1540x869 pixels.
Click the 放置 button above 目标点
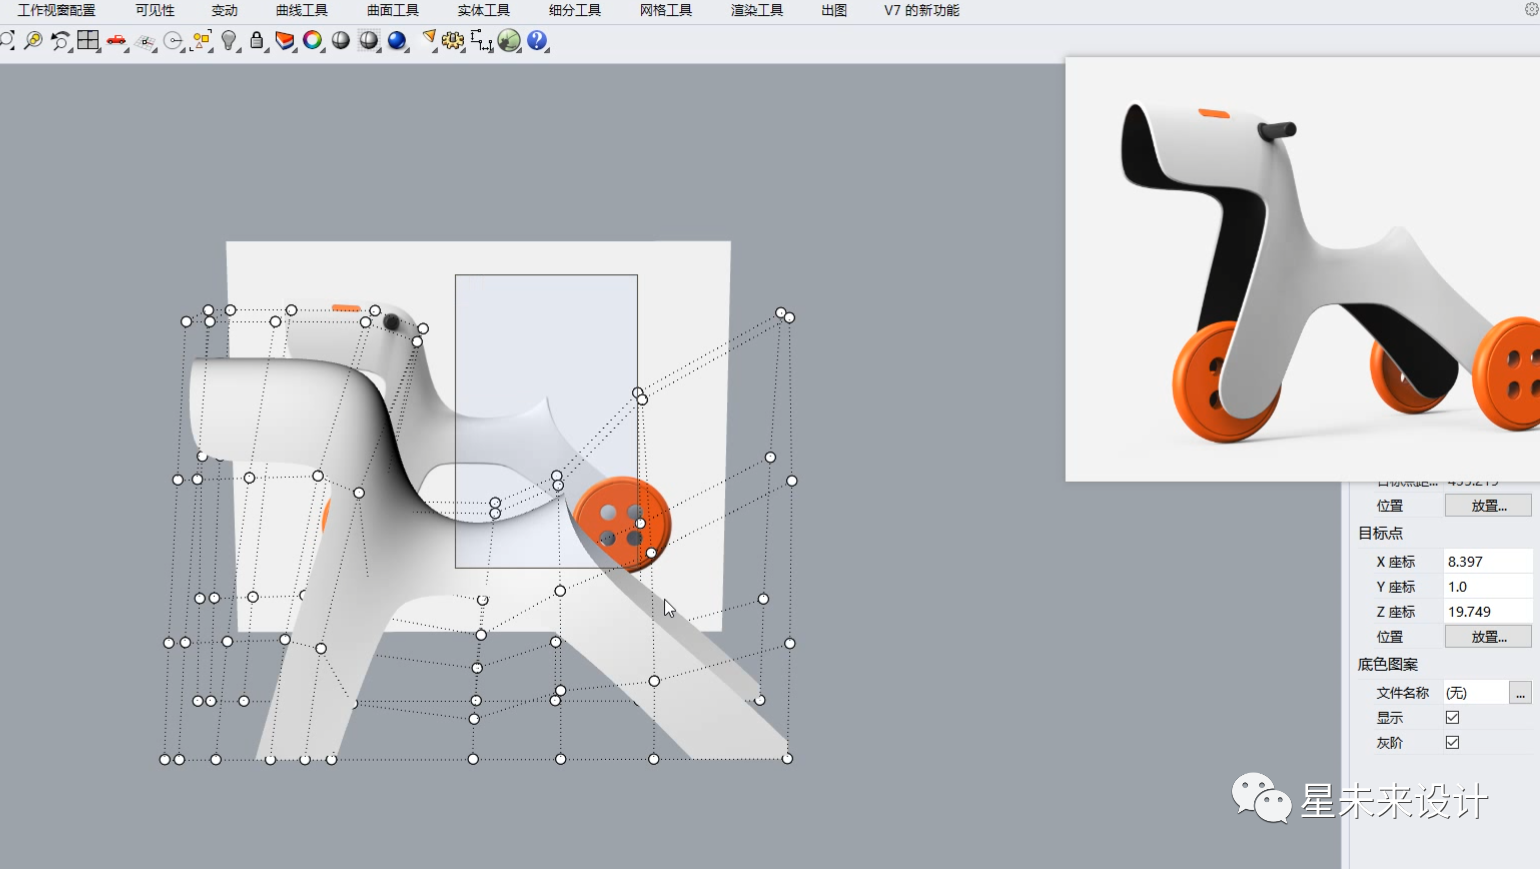tap(1488, 506)
